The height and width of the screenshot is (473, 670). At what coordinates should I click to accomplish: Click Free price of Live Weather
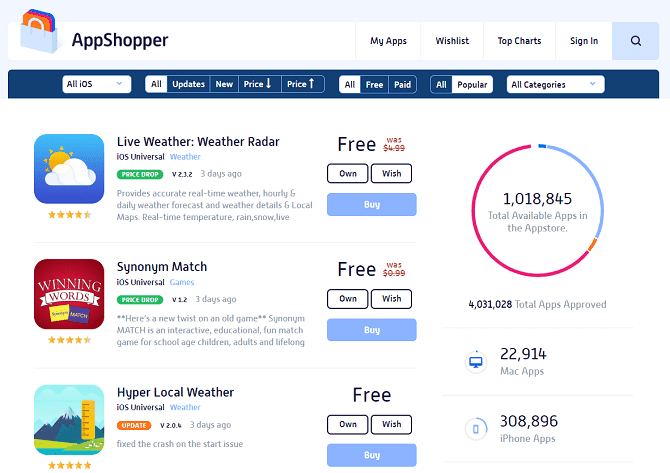pyautogui.click(x=356, y=144)
